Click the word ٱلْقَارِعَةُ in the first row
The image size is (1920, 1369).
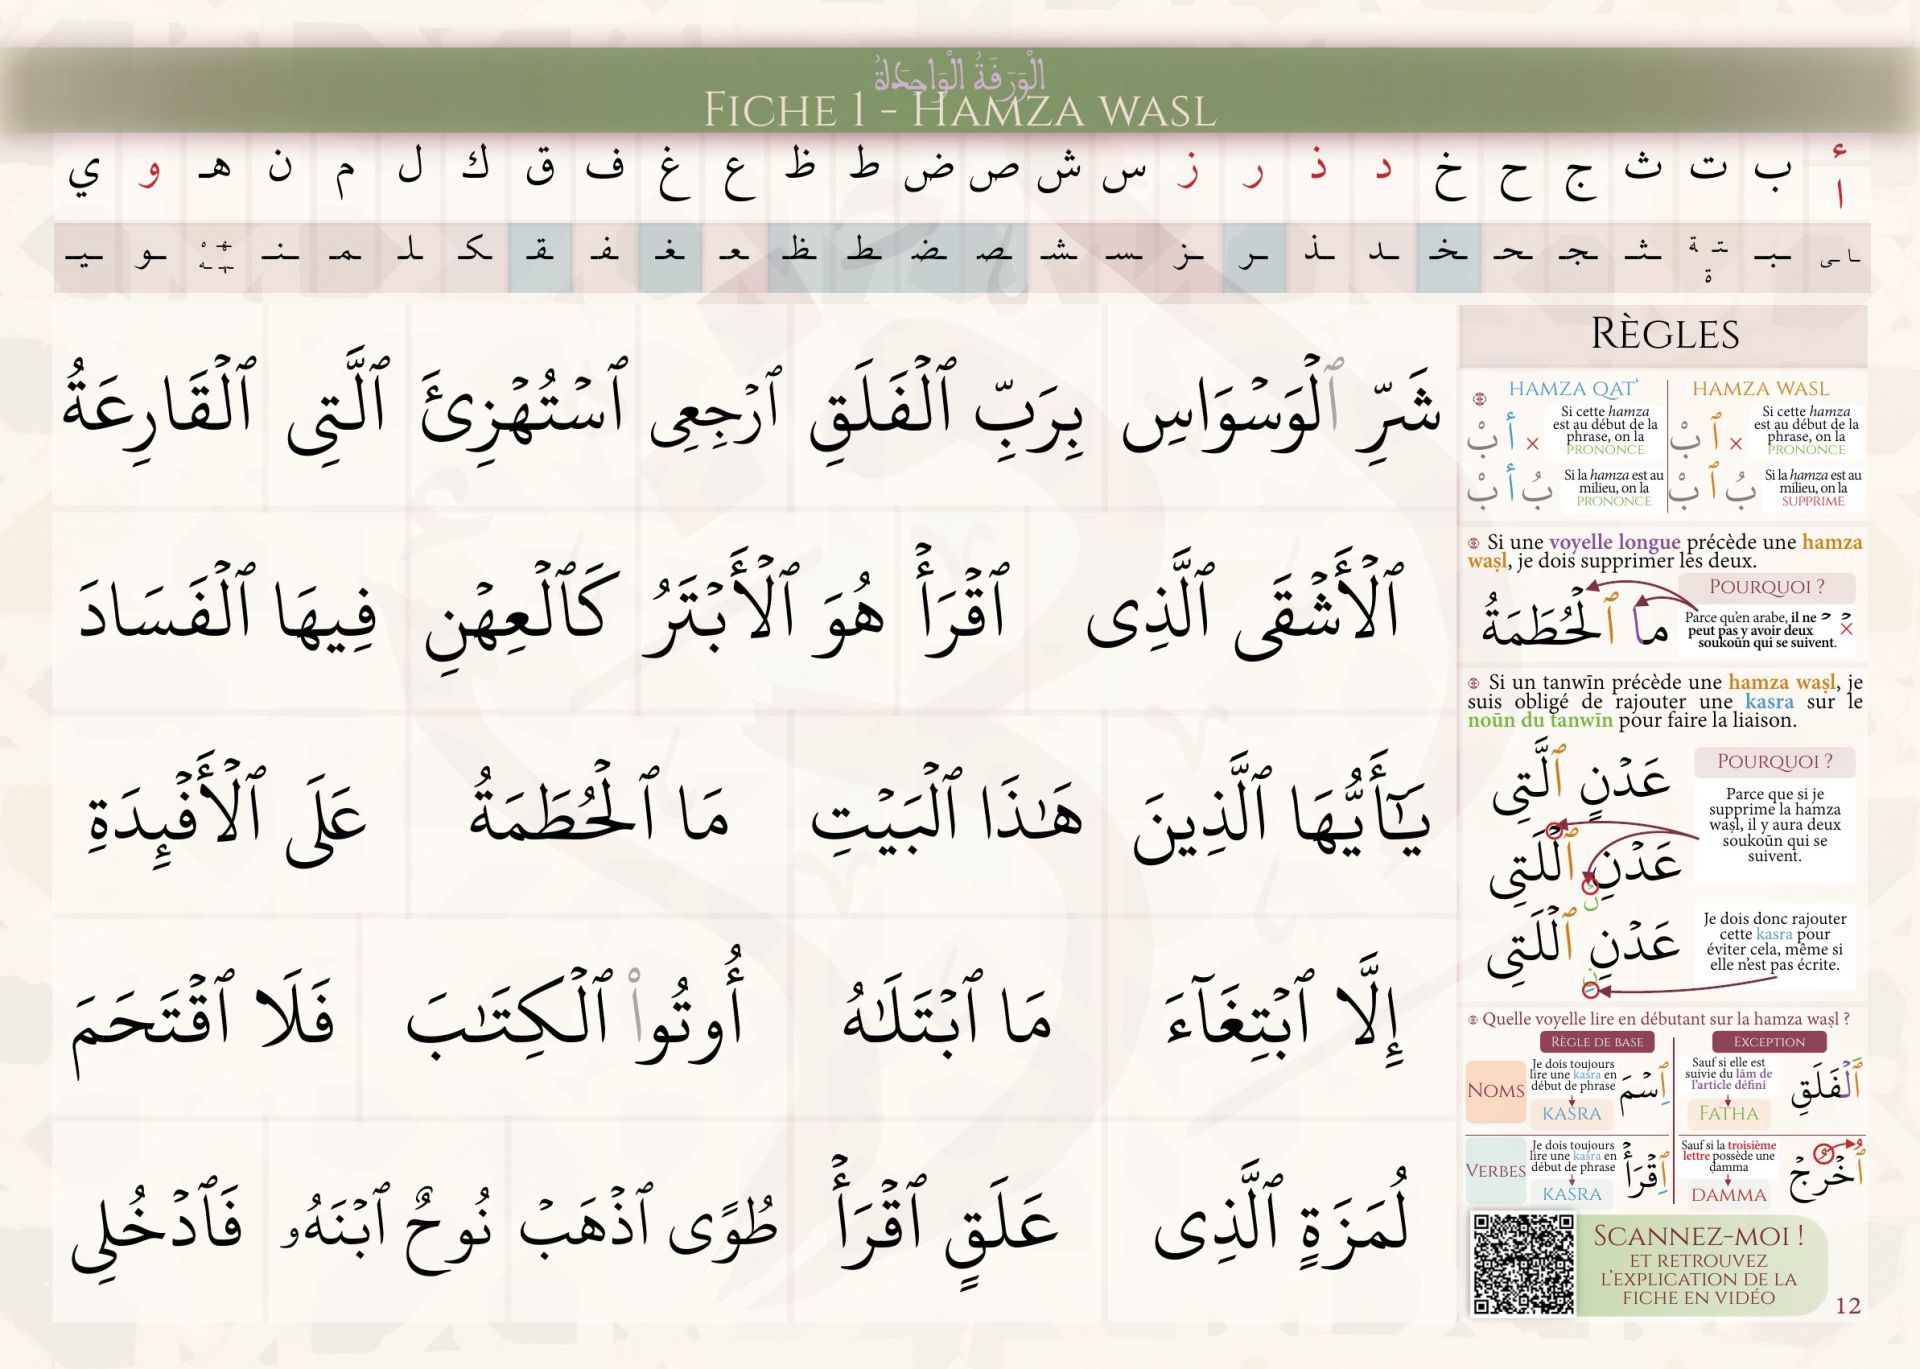(158, 406)
